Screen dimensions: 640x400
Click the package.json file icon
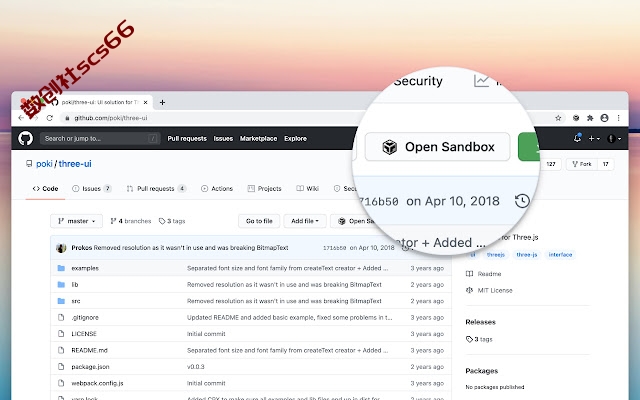coord(61,367)
